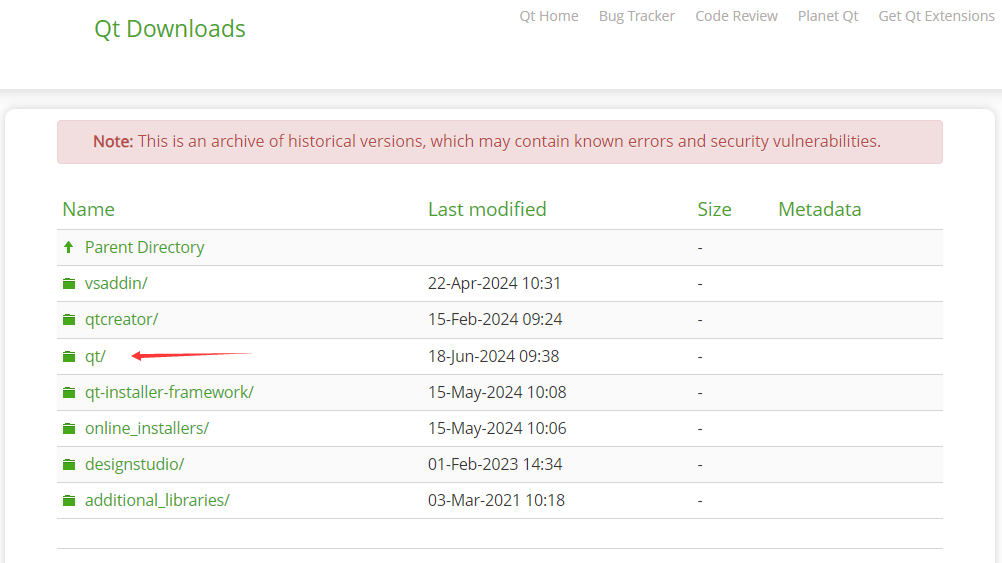Select Code Review navigation item
1002x563 pixels.
736,16
